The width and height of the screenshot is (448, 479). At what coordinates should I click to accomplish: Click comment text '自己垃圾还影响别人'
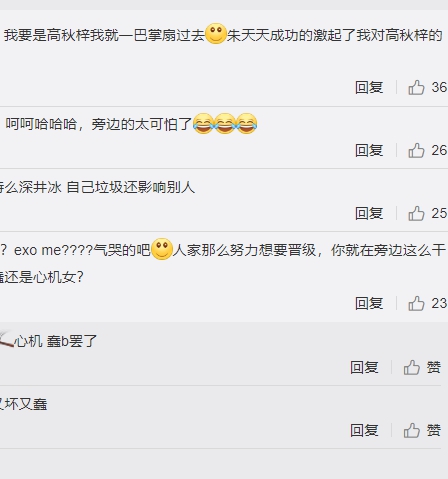[131, 187]
